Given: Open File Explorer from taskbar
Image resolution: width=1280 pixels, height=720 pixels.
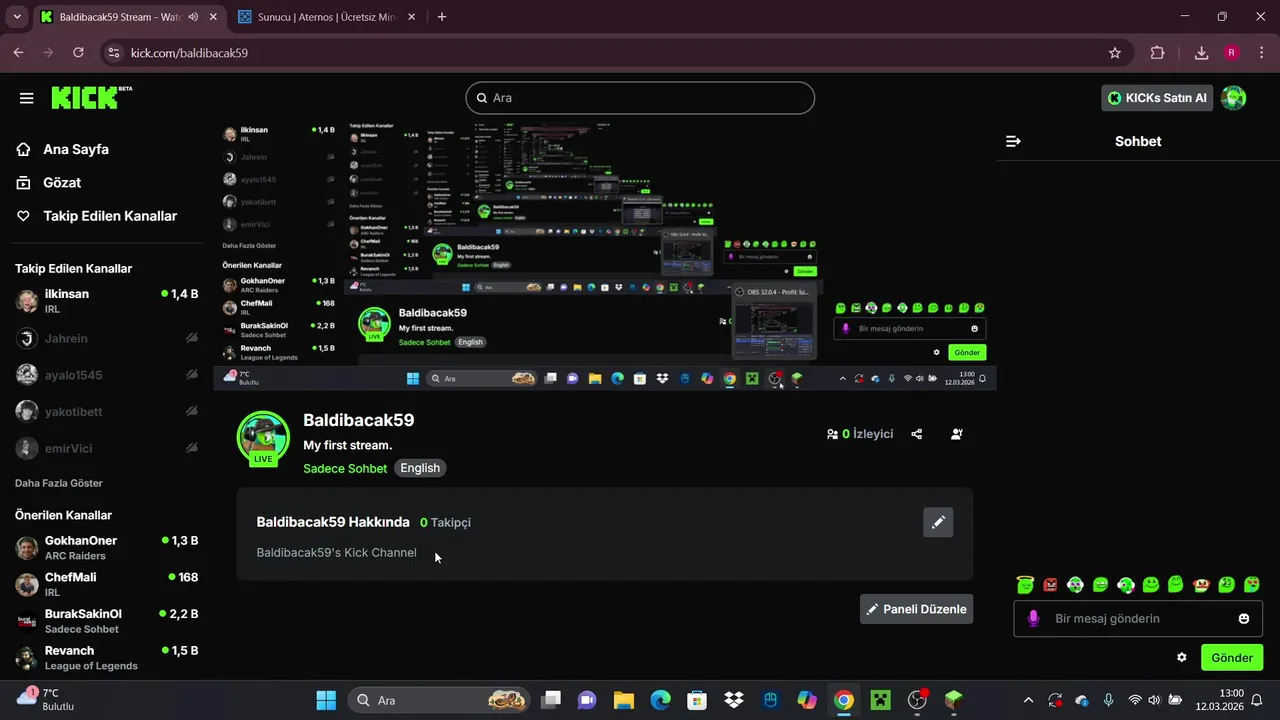Looking at the screenshot, I should coord(623,700).
